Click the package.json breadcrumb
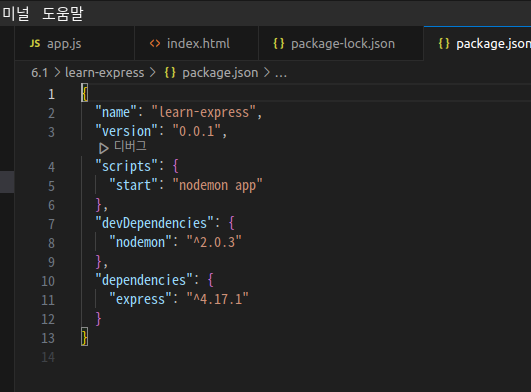The image size is (531, 392). [x=220, y=73]
